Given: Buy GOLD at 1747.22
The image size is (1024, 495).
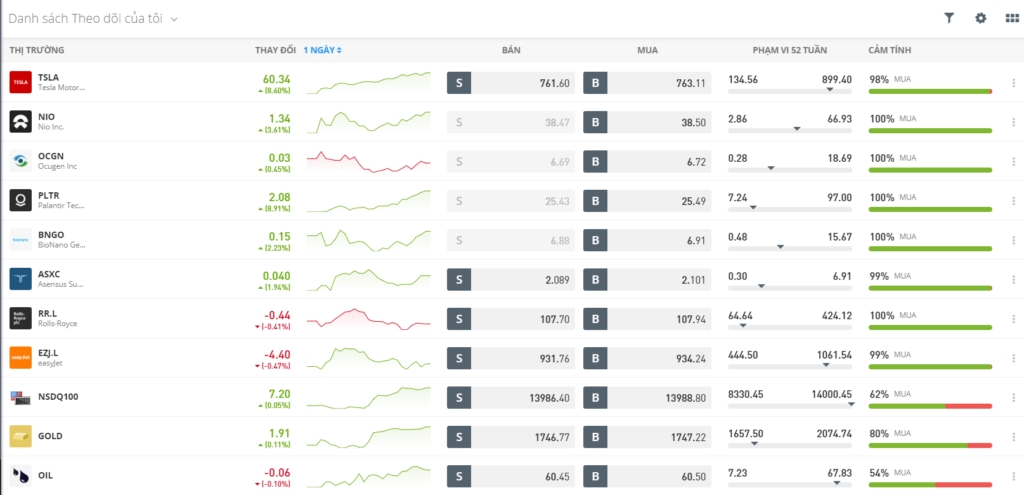Looking at the screenshot, I should tap(647, 436).
